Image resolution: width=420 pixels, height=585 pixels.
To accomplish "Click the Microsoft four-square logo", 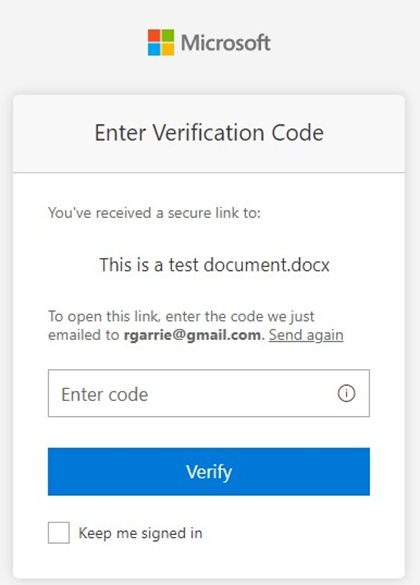I will (161, 43).
